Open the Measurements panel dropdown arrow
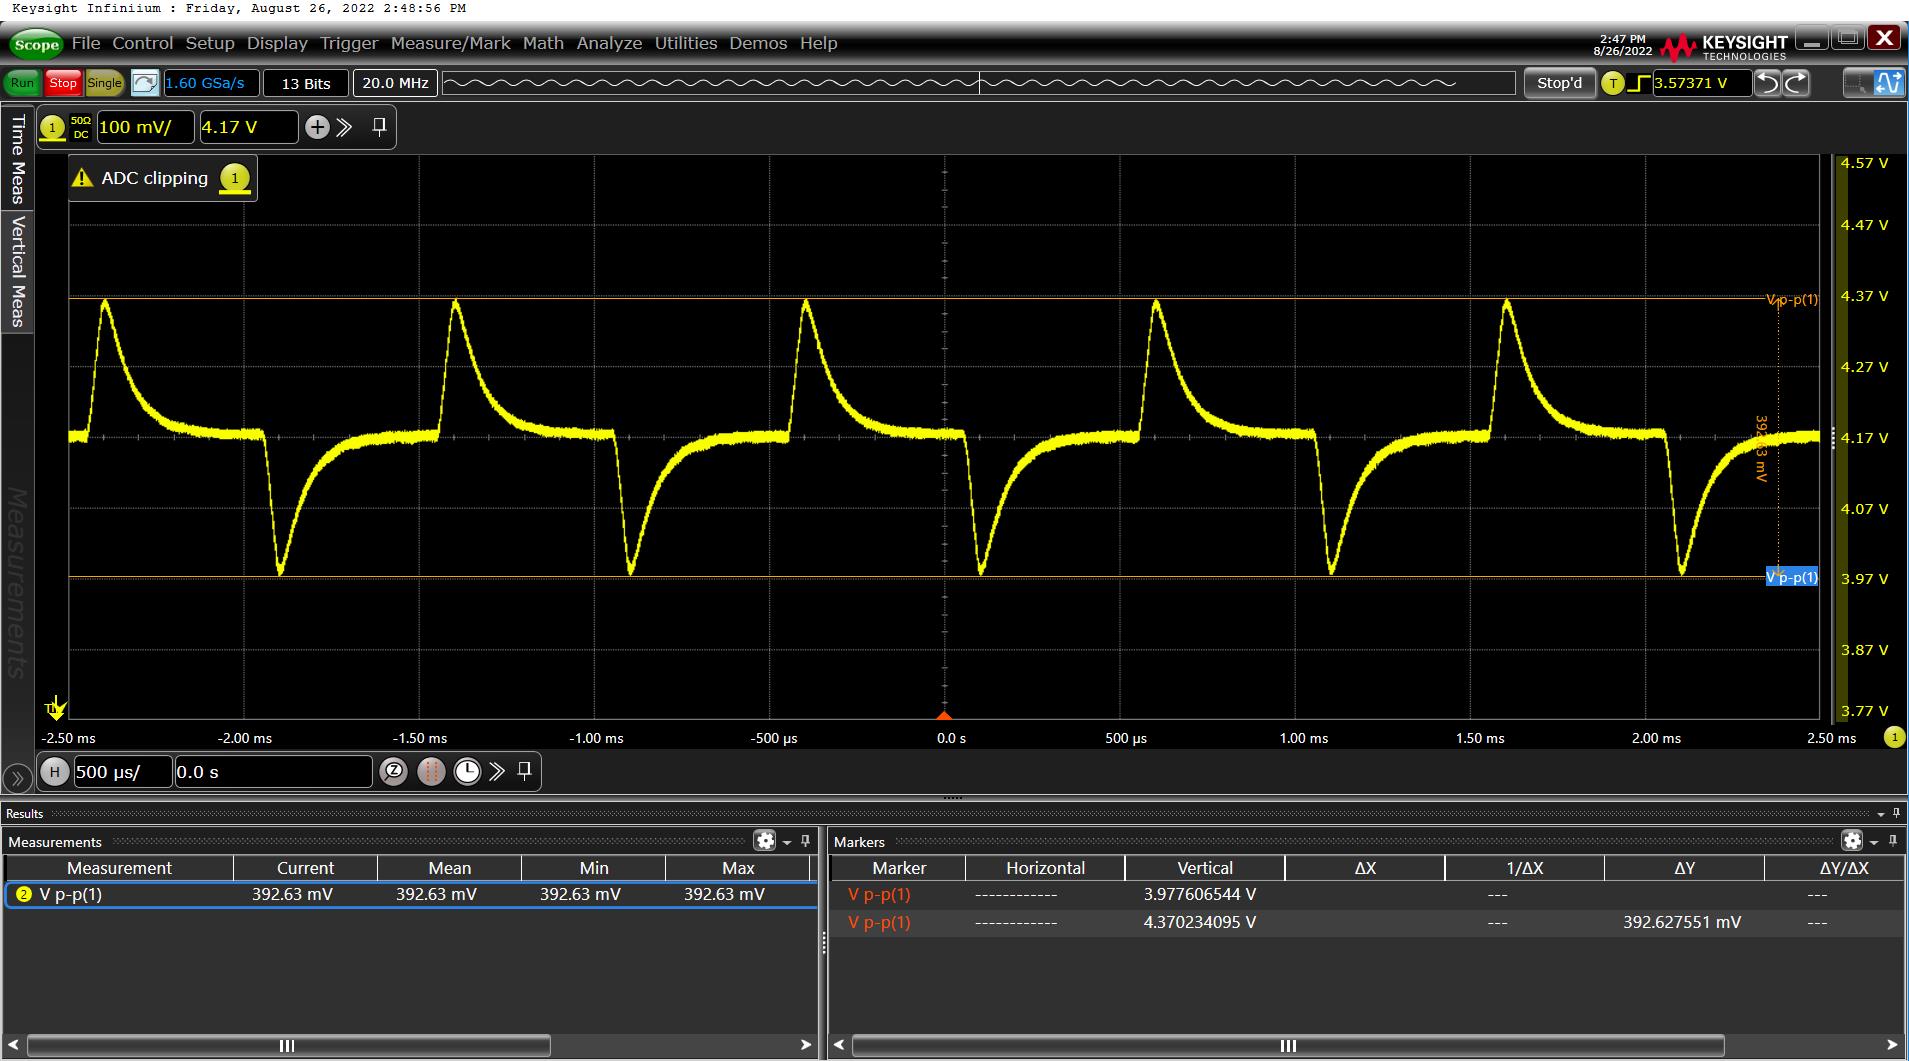This screenshot has width=1909, height=1061. (787, 842)
